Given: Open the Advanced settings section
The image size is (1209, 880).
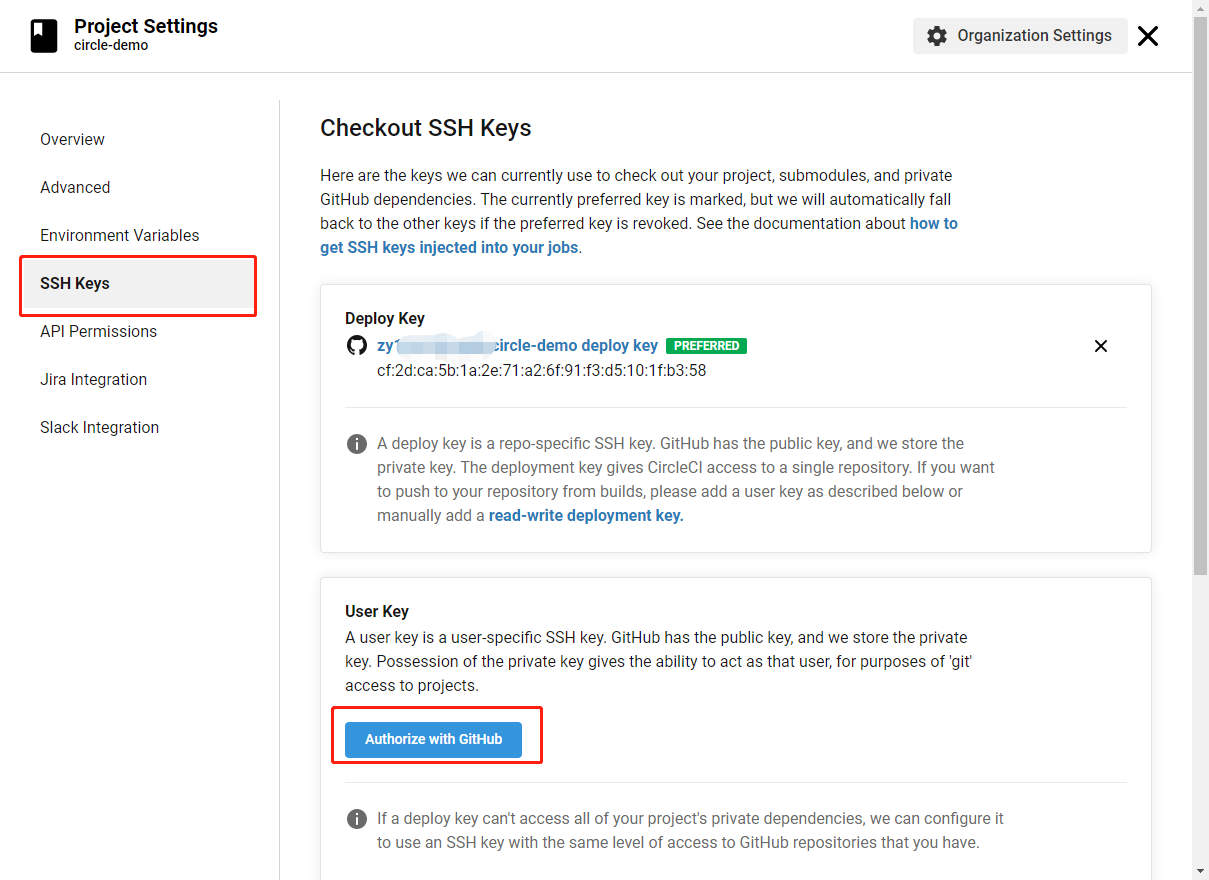Looking at the screenshot, I should (x=75, y=187).
